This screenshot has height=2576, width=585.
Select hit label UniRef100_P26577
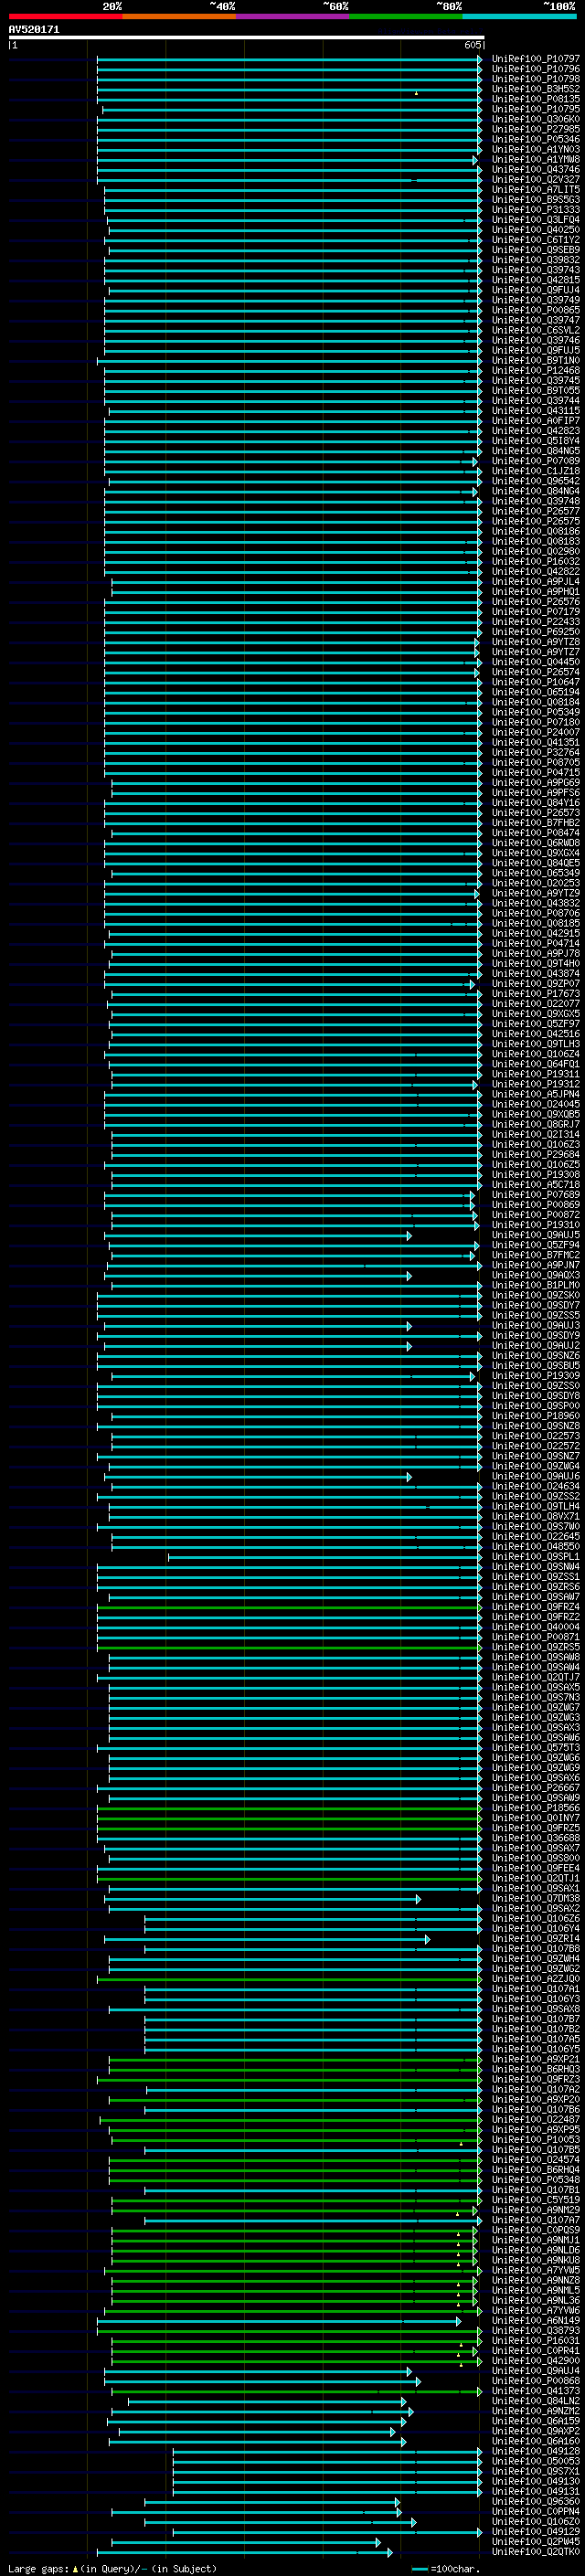[536, 511]
